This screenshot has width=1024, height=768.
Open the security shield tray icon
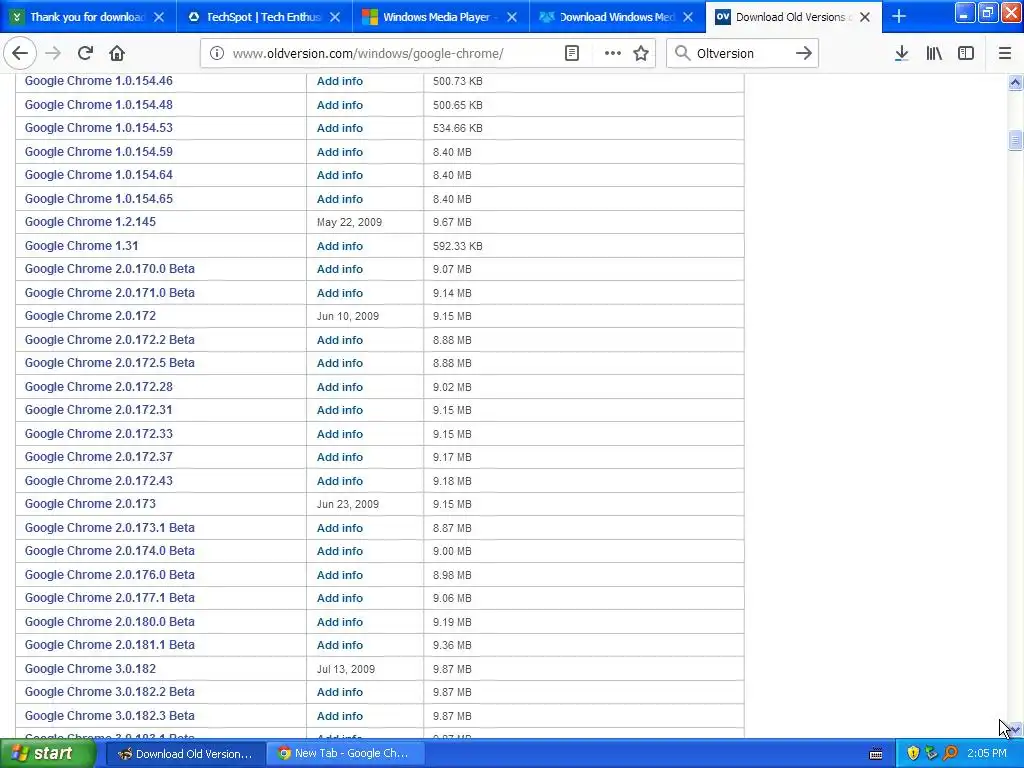913,754
